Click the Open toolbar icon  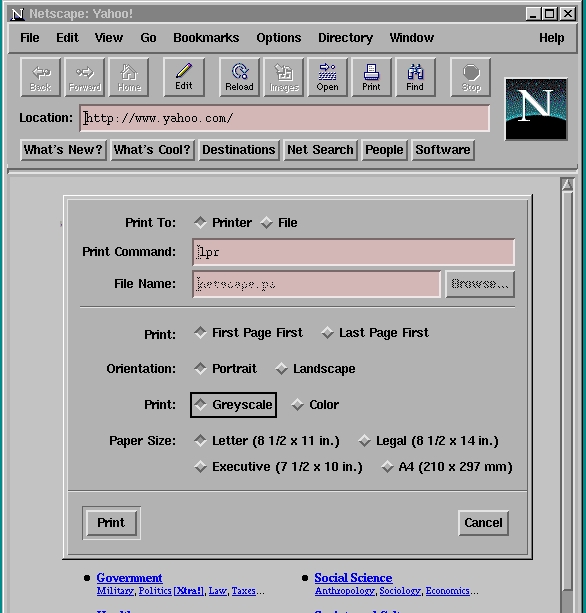pos(327,77)
